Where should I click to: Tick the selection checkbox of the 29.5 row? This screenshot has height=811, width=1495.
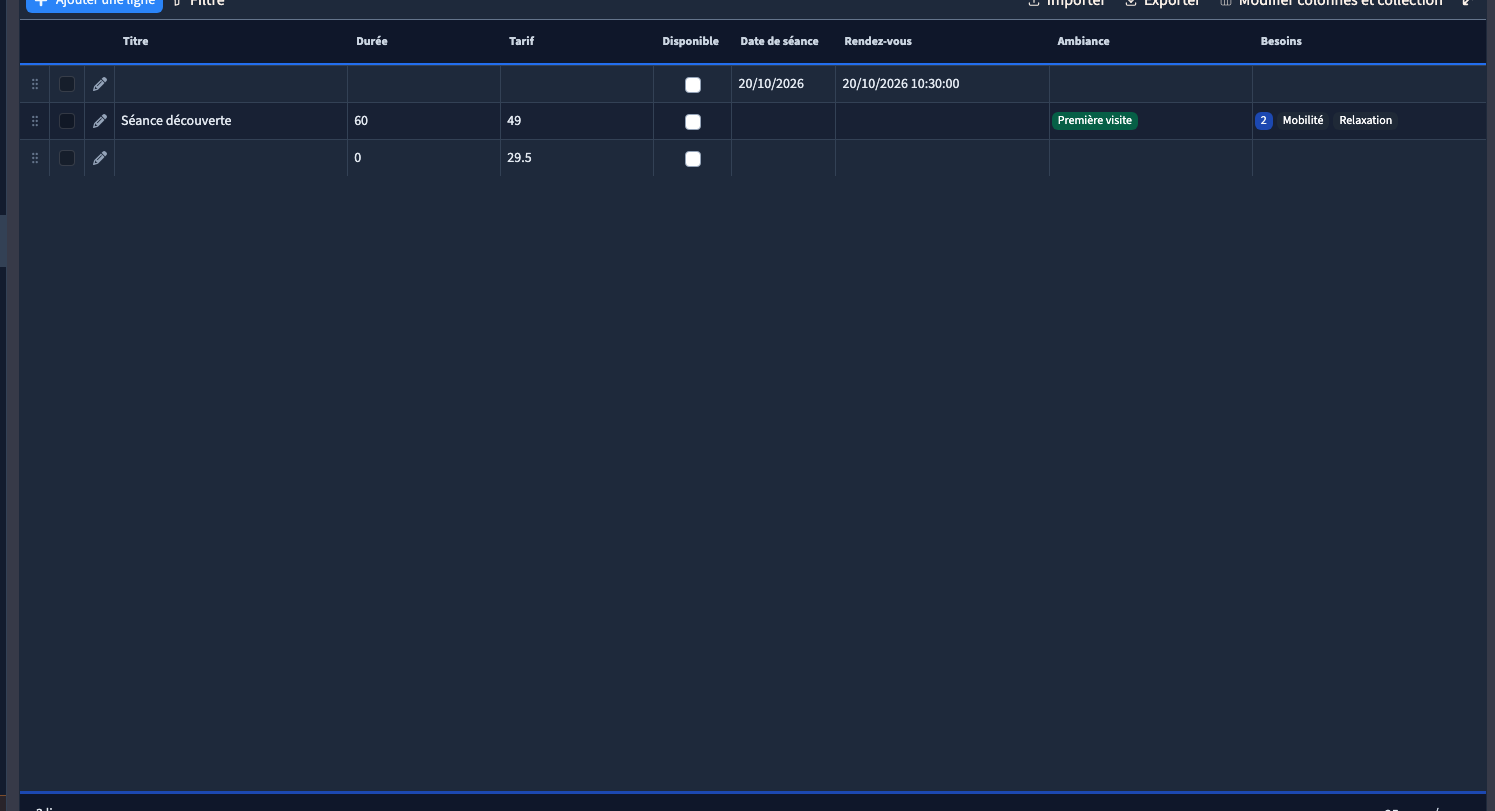coord(67,158)
